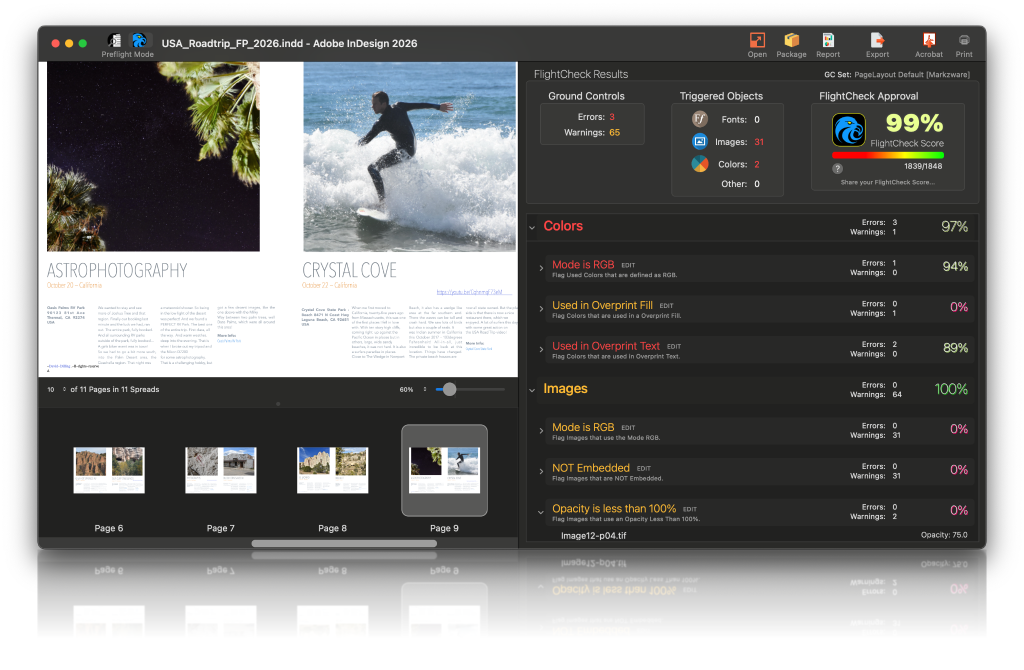Image resolution: width=1024 pixels, height=670 pixels.
Task: Select the Page 6 thumbnail
Action: pyautogui.click(x=109, y=470)
